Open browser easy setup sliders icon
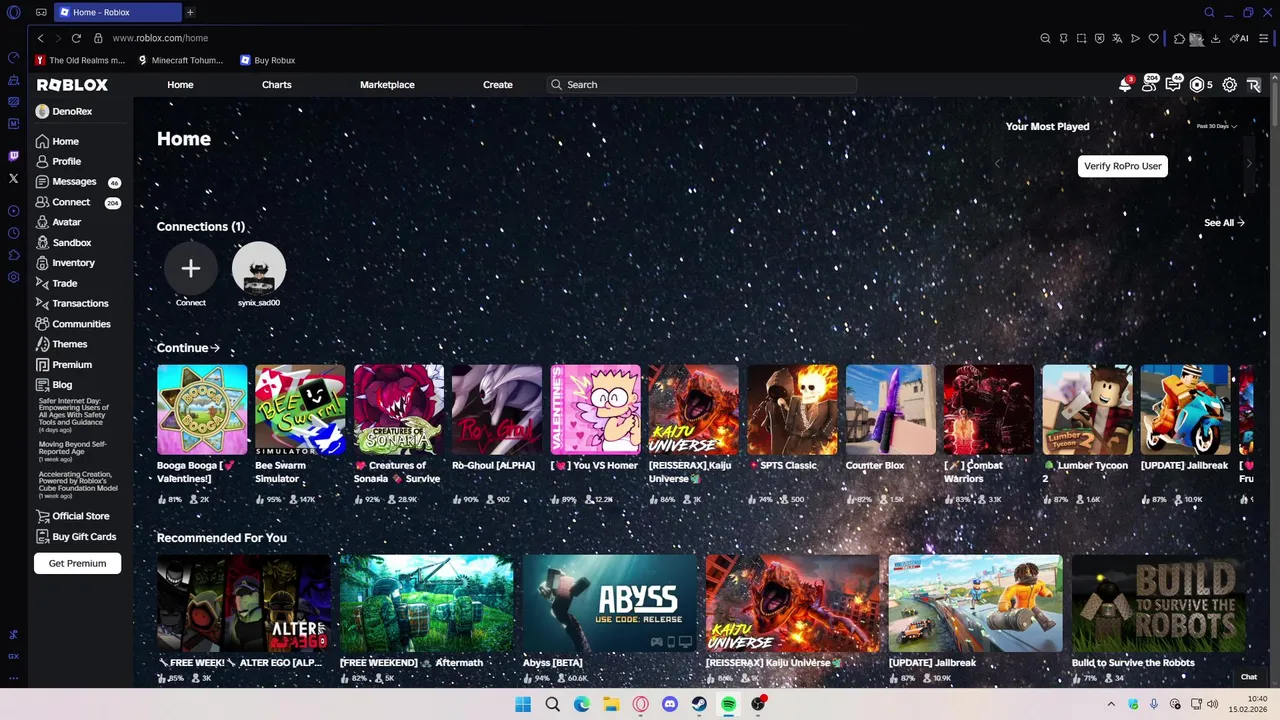 1265,38
